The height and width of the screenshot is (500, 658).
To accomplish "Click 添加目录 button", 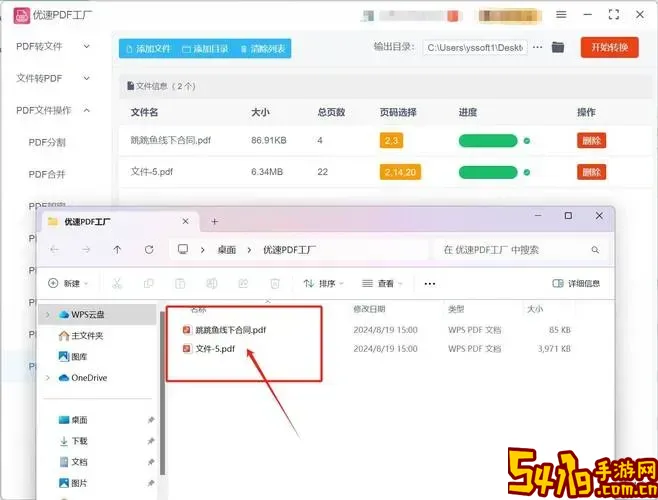I will [x=205, y=49].
